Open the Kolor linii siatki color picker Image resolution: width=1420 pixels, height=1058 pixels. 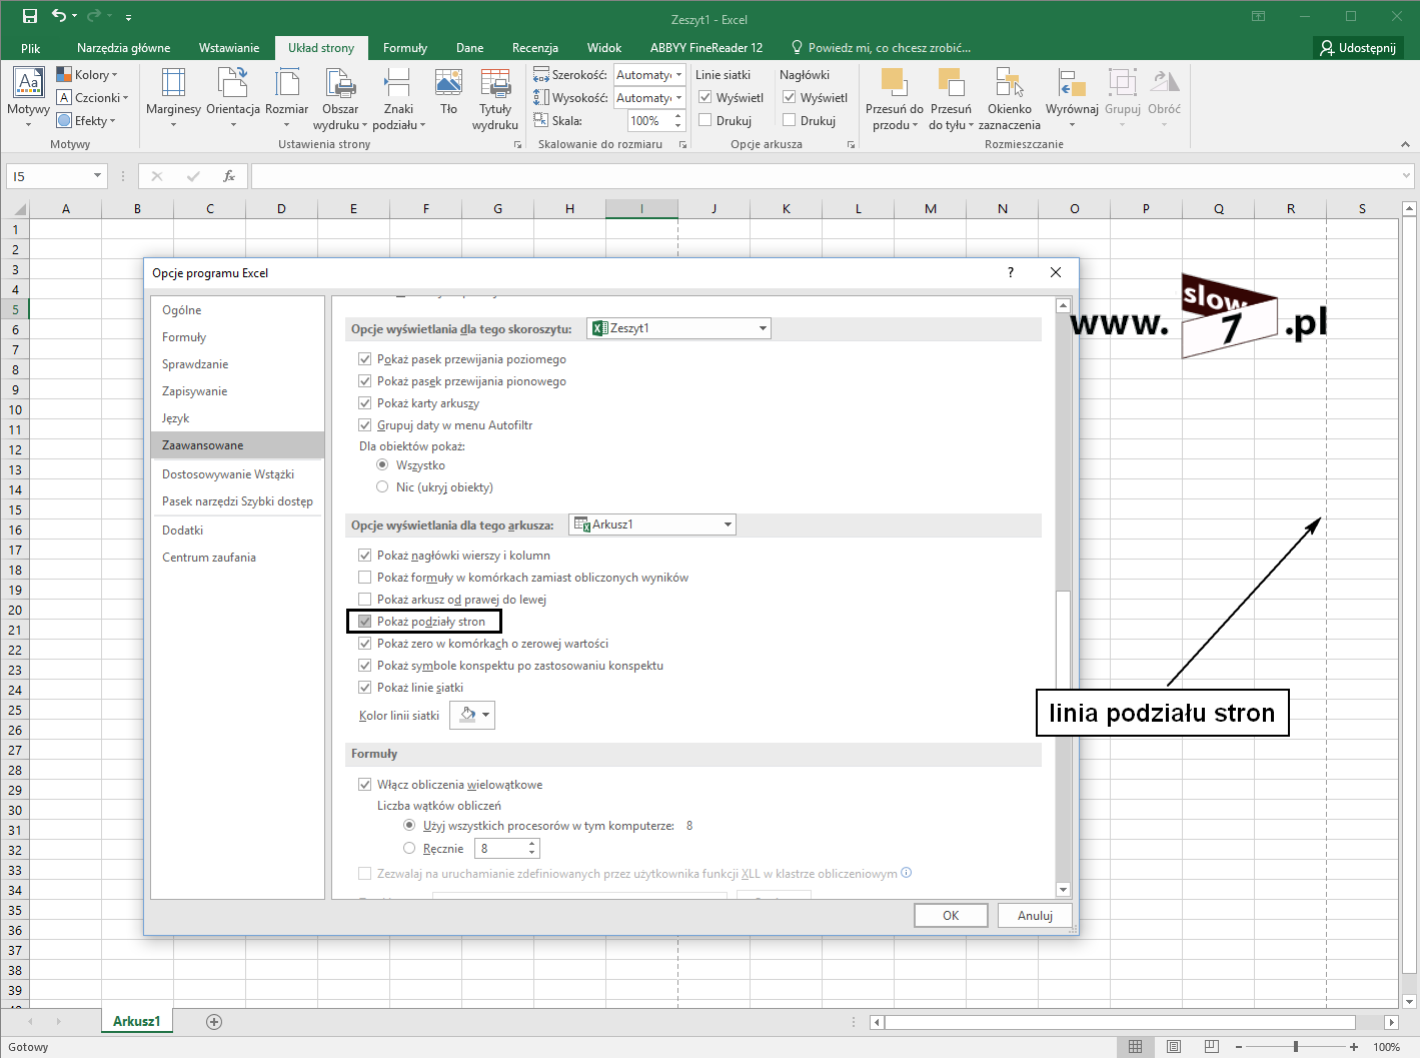tap(472, 715)
